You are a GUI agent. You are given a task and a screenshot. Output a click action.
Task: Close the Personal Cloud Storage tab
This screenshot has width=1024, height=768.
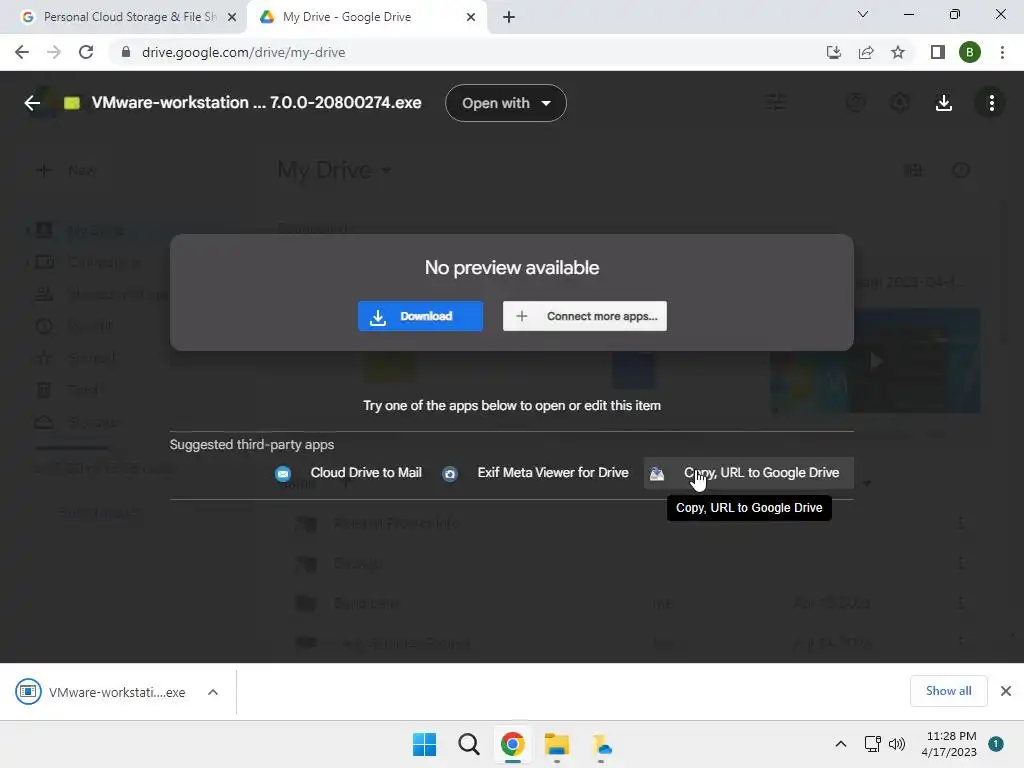tap(232, 17)
